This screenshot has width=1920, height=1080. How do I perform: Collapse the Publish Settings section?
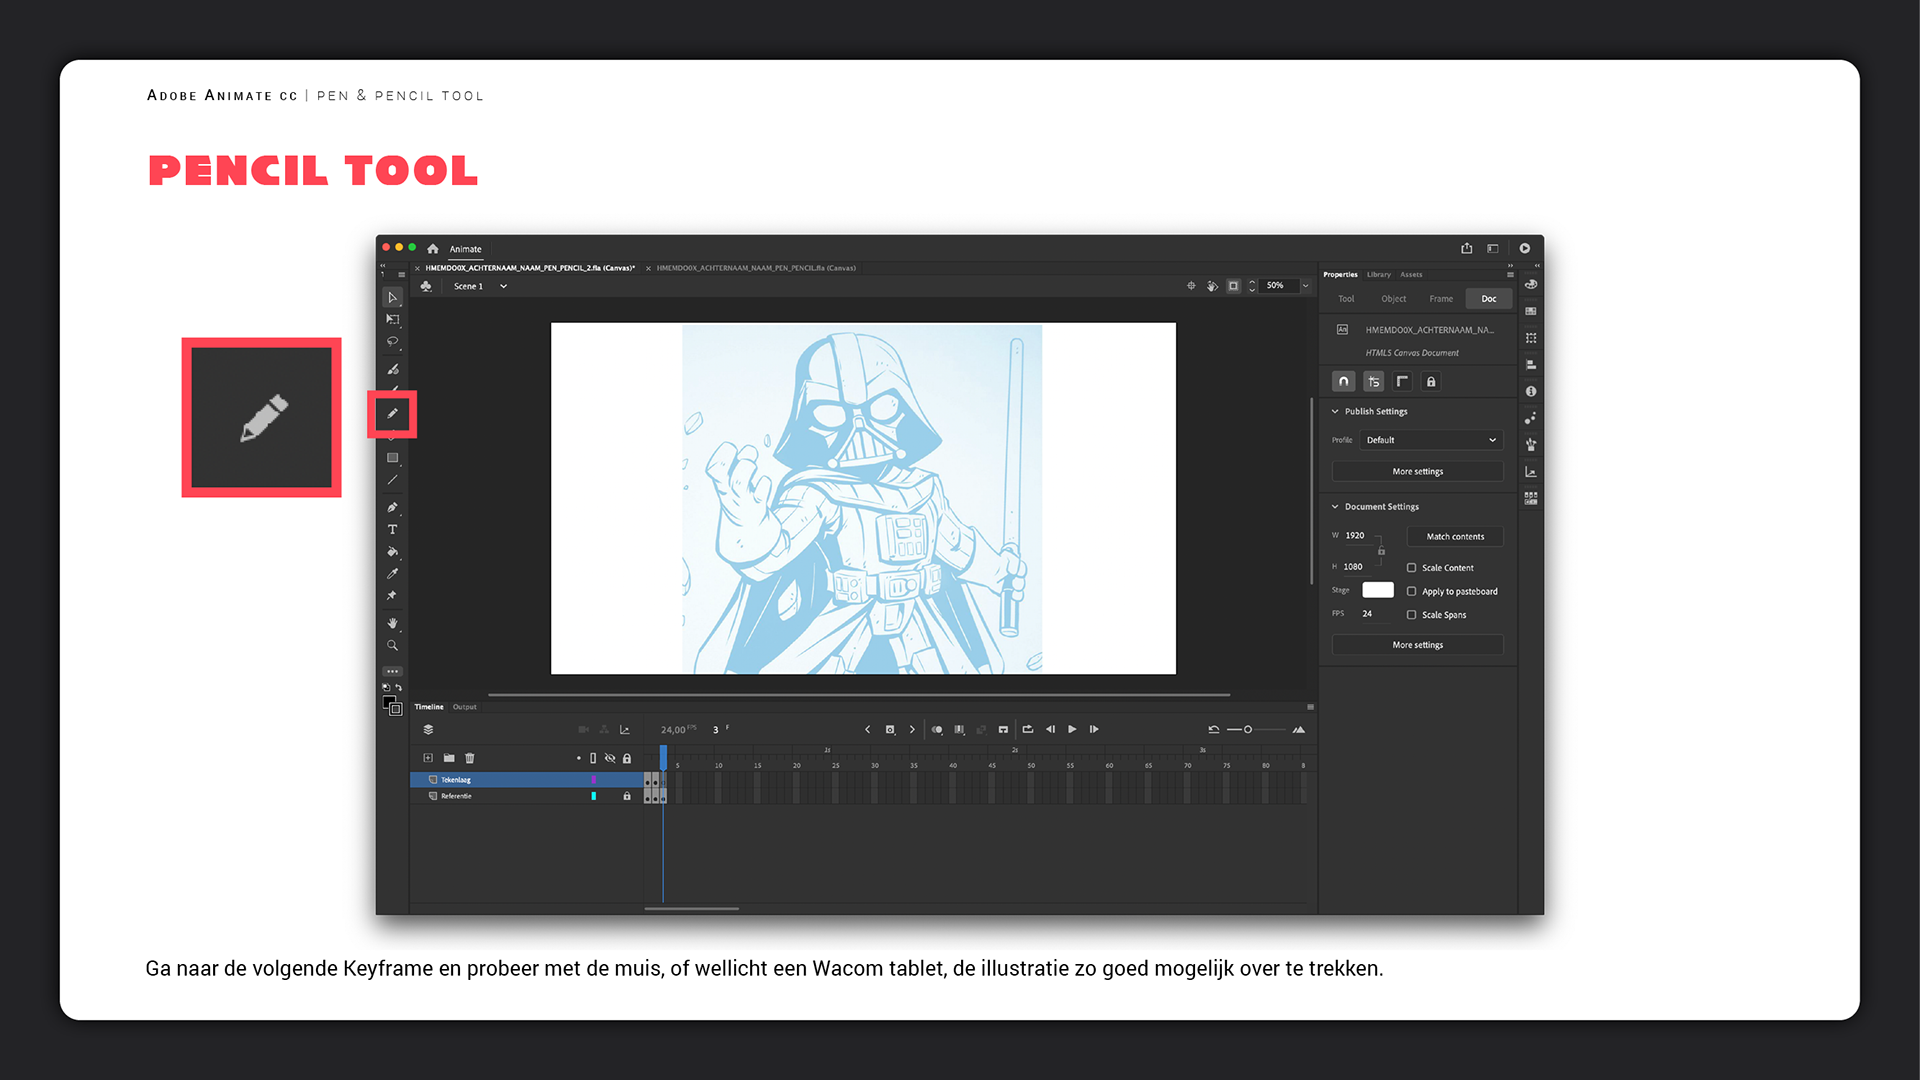[1335, 411]
